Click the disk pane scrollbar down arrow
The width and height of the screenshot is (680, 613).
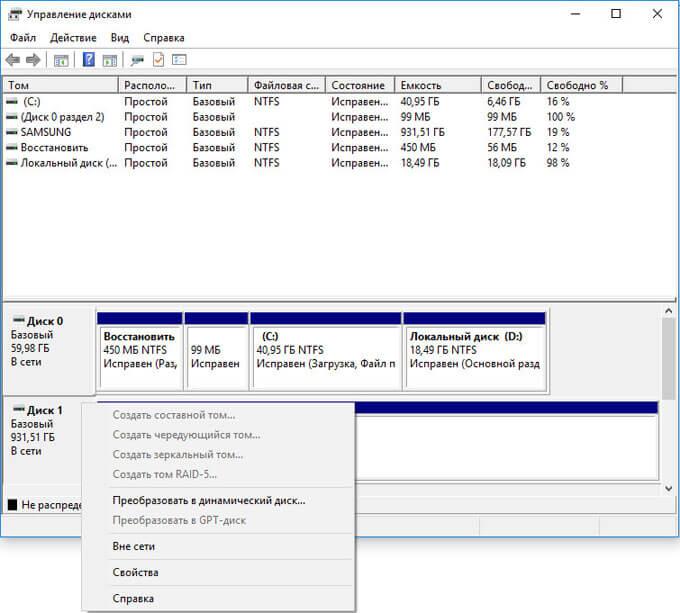[x=669, y=489]
